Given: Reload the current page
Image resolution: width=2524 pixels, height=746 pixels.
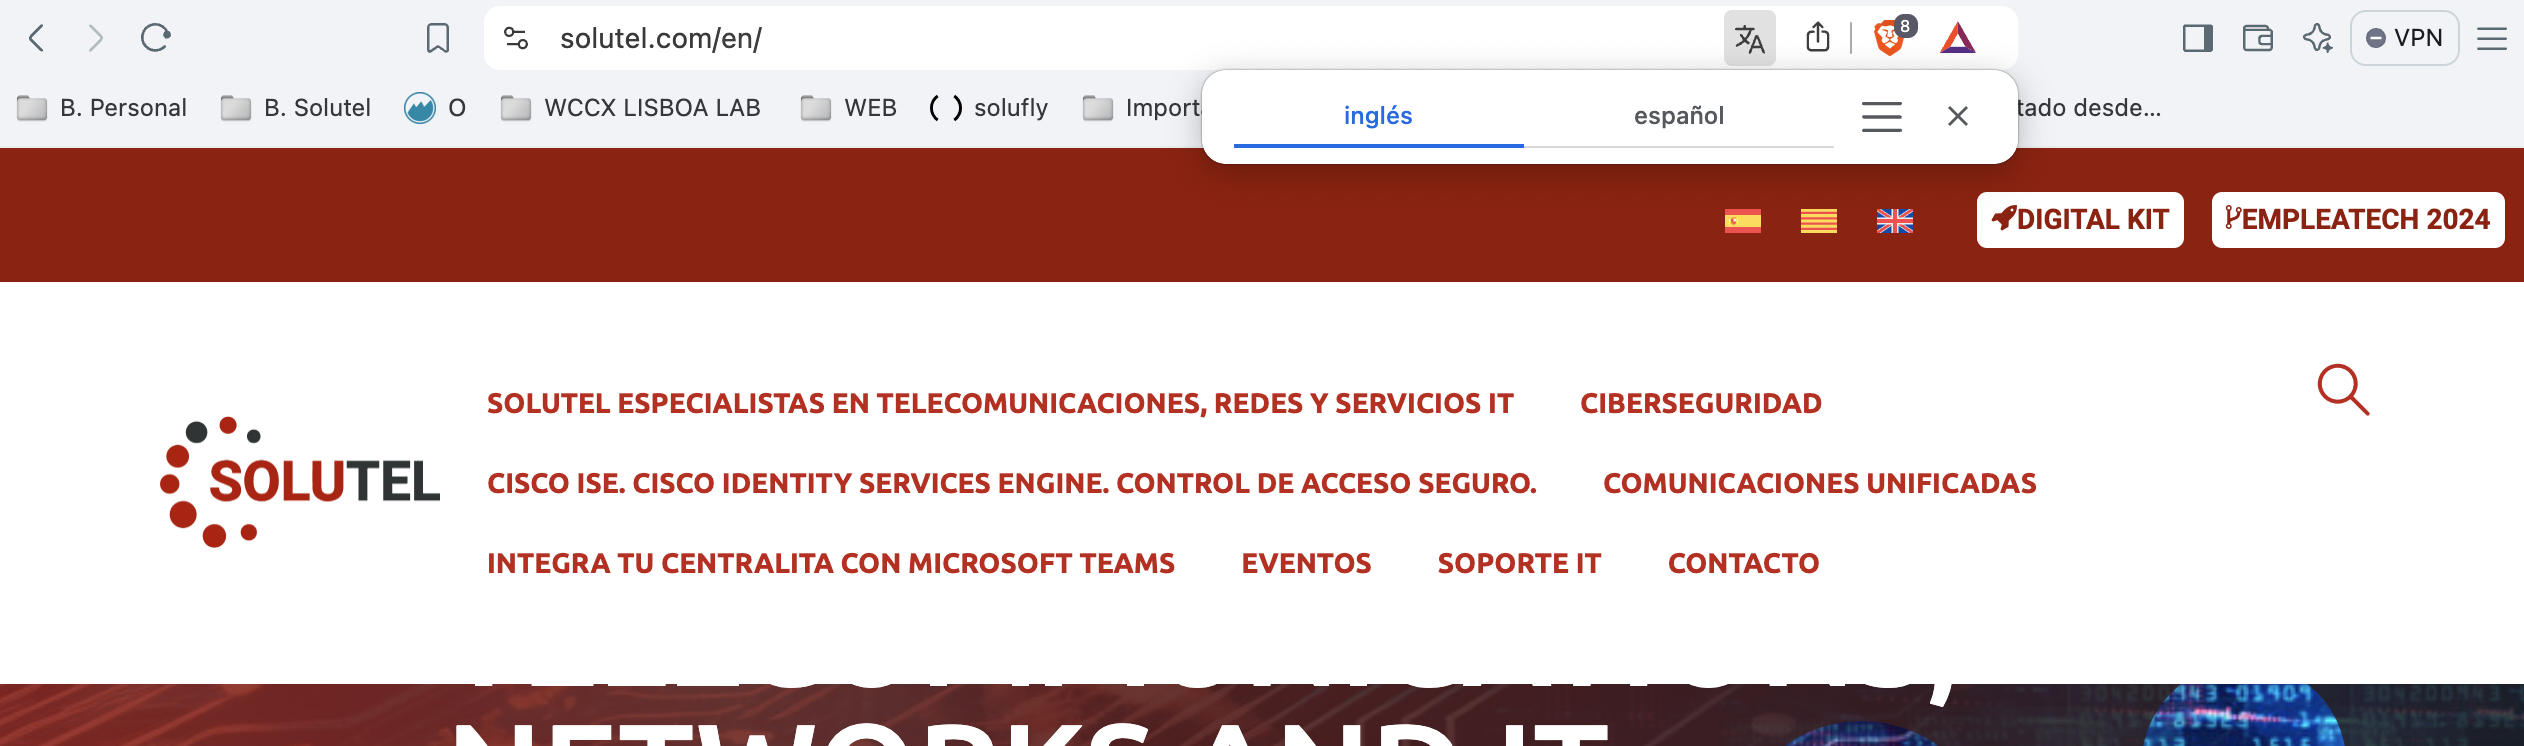Looking at the screenshot, I should (x=155, y=38).
